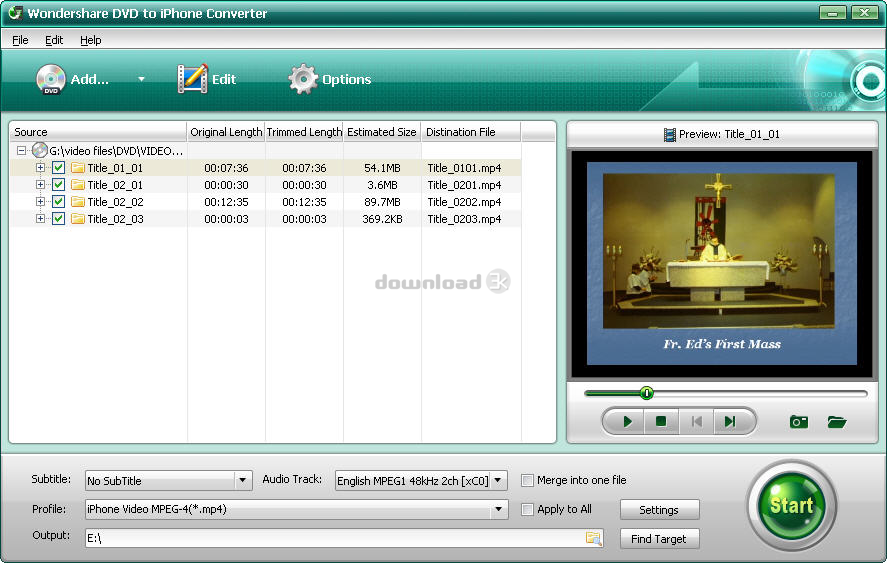Click the 369.2KB size cell
The width and height of the screenshot is (887, 563).
point(382,219)
